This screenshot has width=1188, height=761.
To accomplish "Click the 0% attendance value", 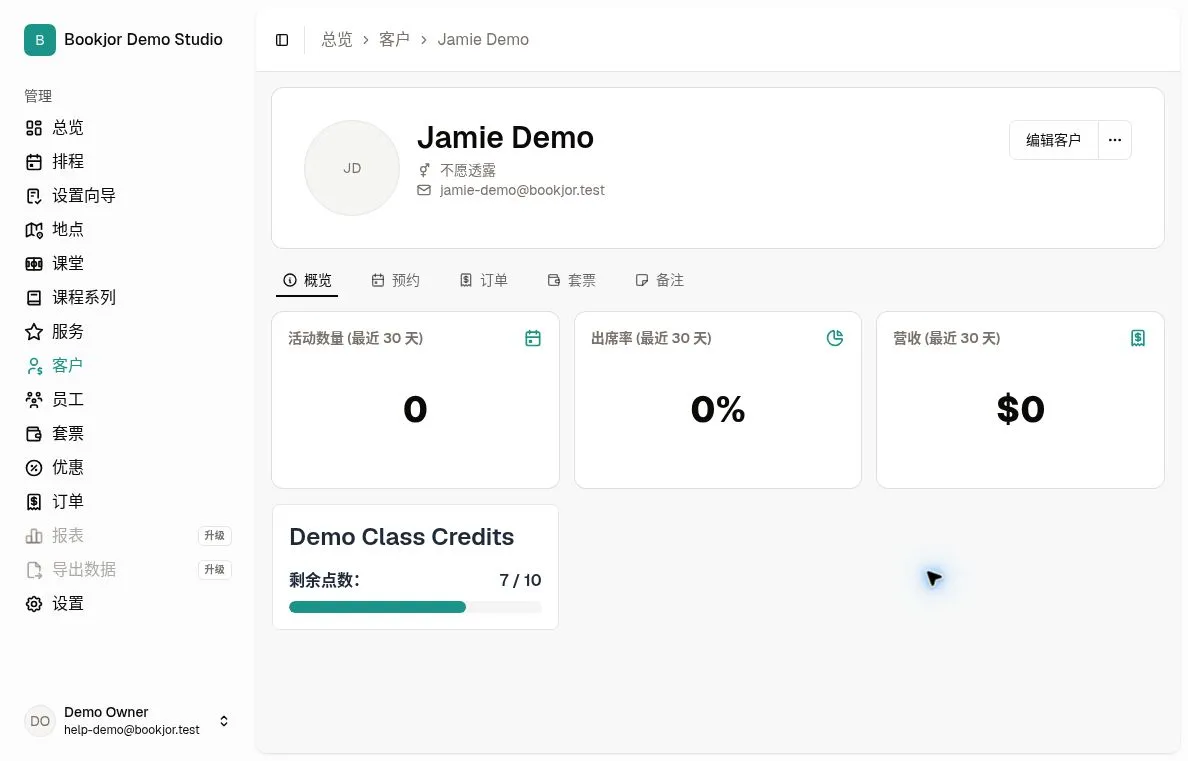I will coord(717,410).
